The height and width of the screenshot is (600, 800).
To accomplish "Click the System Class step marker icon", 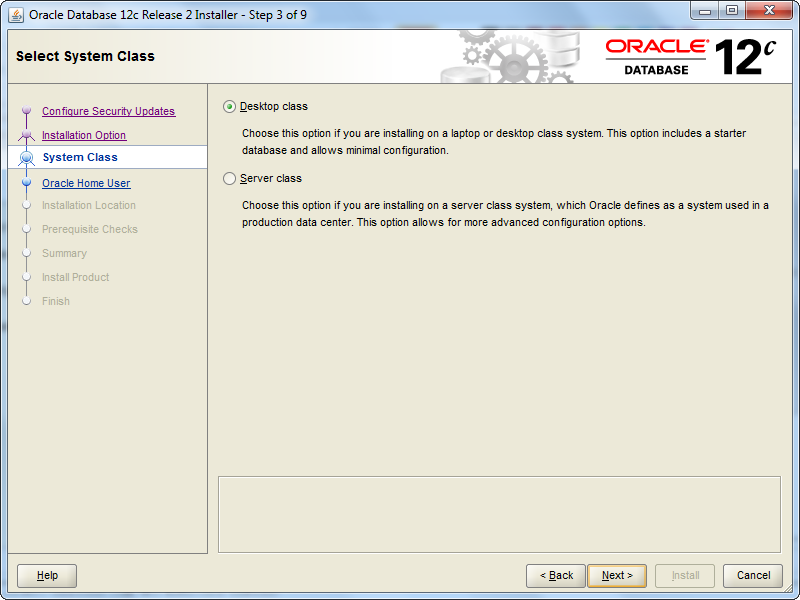I will pos(27,157).
